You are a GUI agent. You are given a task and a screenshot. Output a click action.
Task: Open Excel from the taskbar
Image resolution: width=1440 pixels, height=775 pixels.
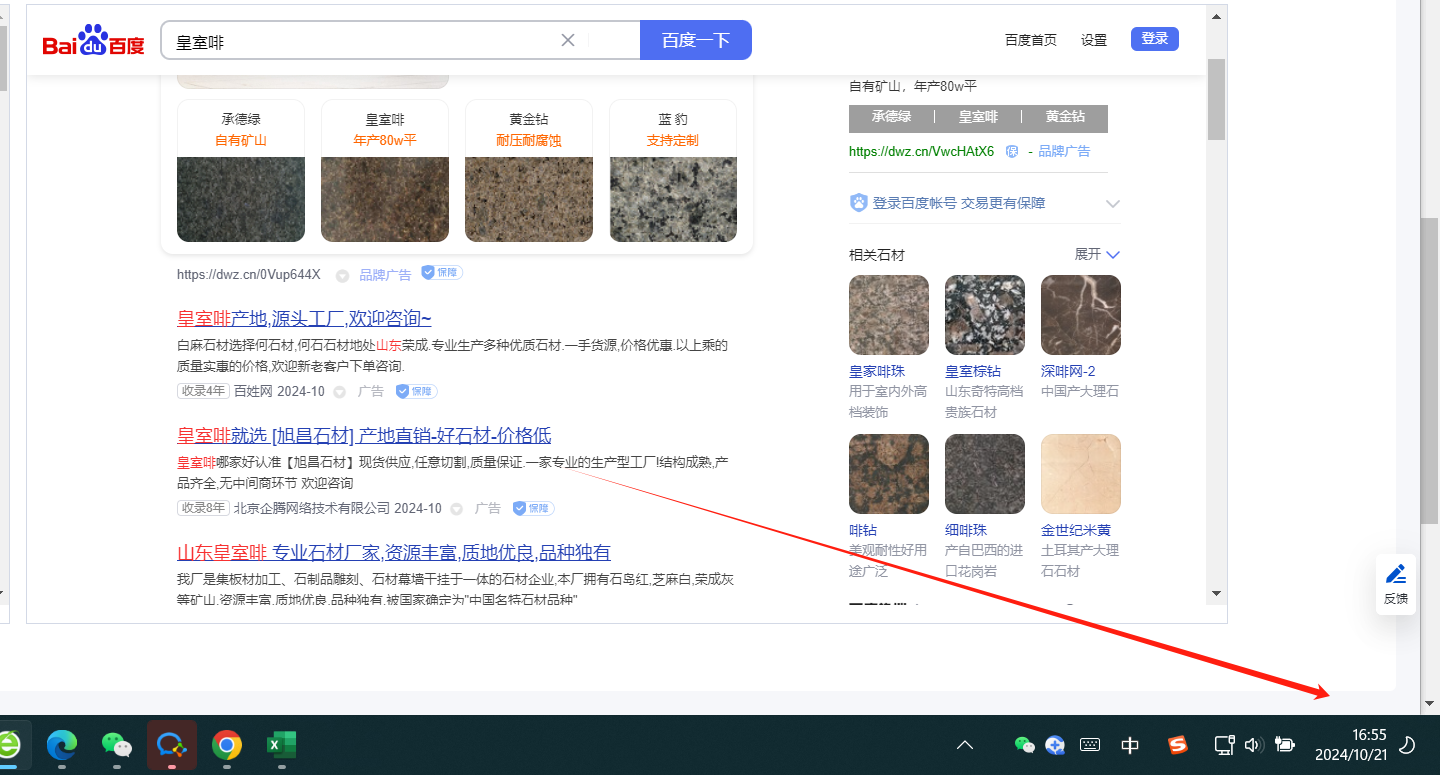coord(281,745)
